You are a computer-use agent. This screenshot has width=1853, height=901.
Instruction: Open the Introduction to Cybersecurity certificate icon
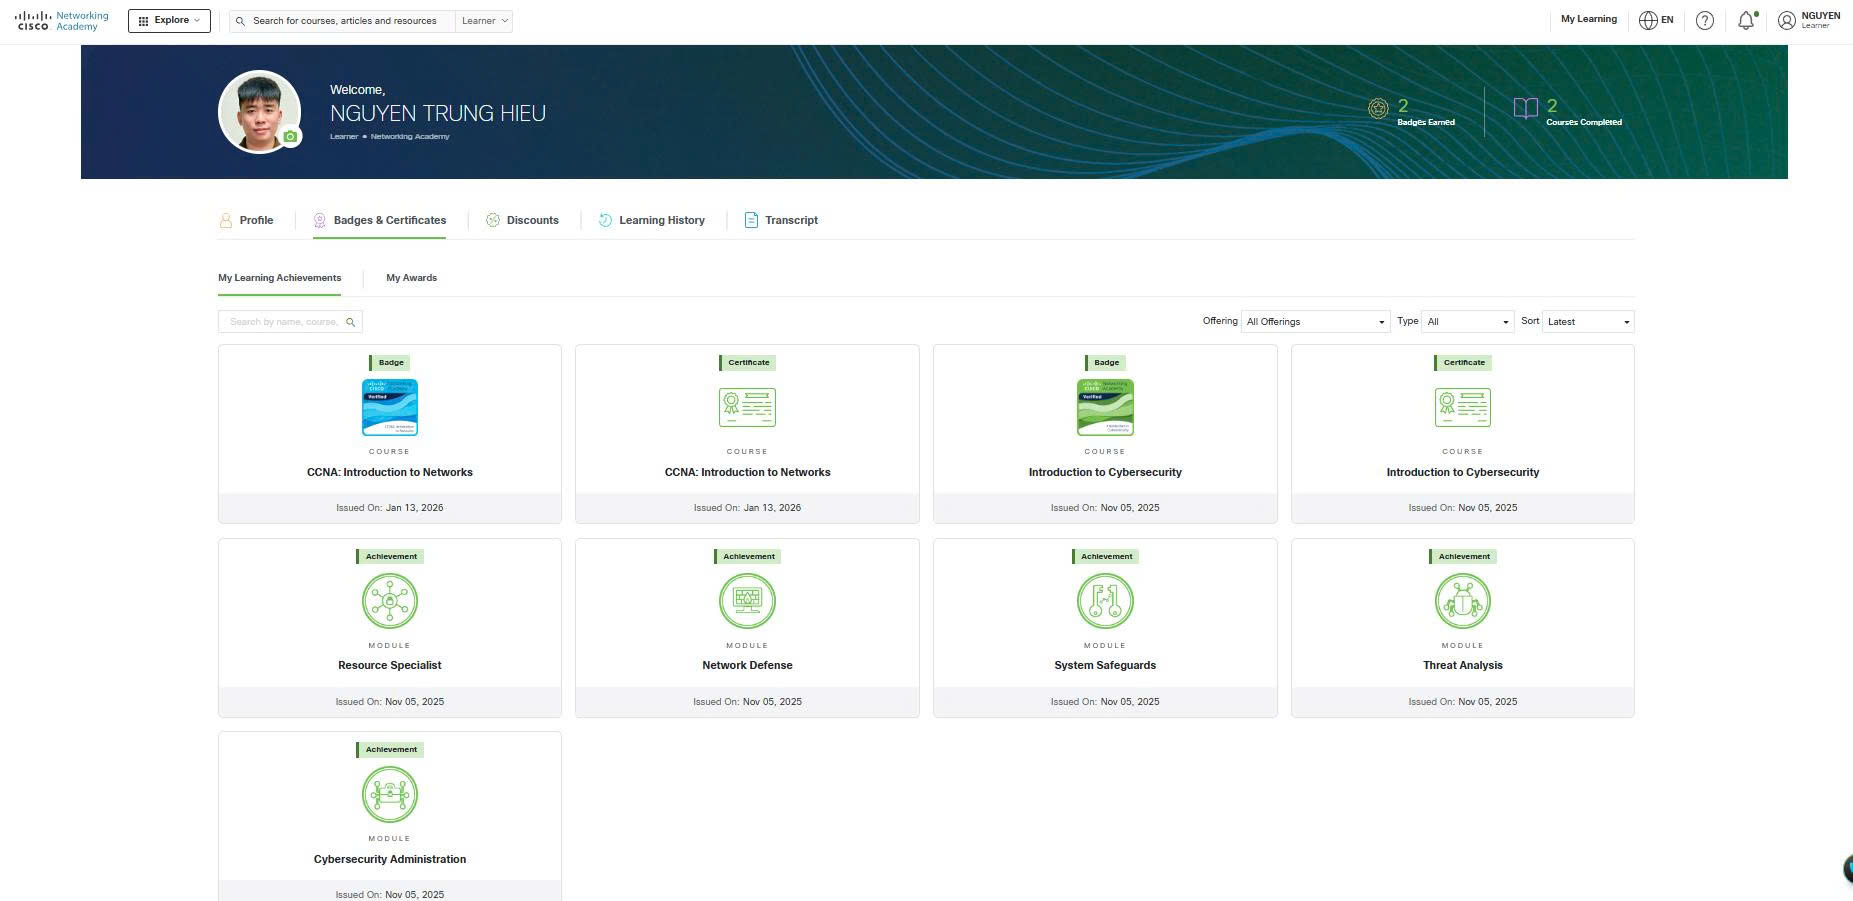pos(1462,407)
